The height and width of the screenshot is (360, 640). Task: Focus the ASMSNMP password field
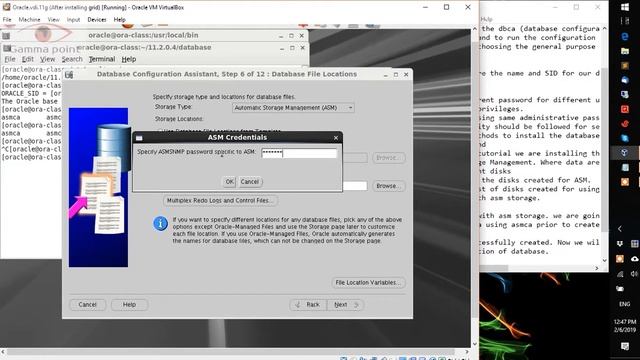pyautogui.click(x=299, y=153)
